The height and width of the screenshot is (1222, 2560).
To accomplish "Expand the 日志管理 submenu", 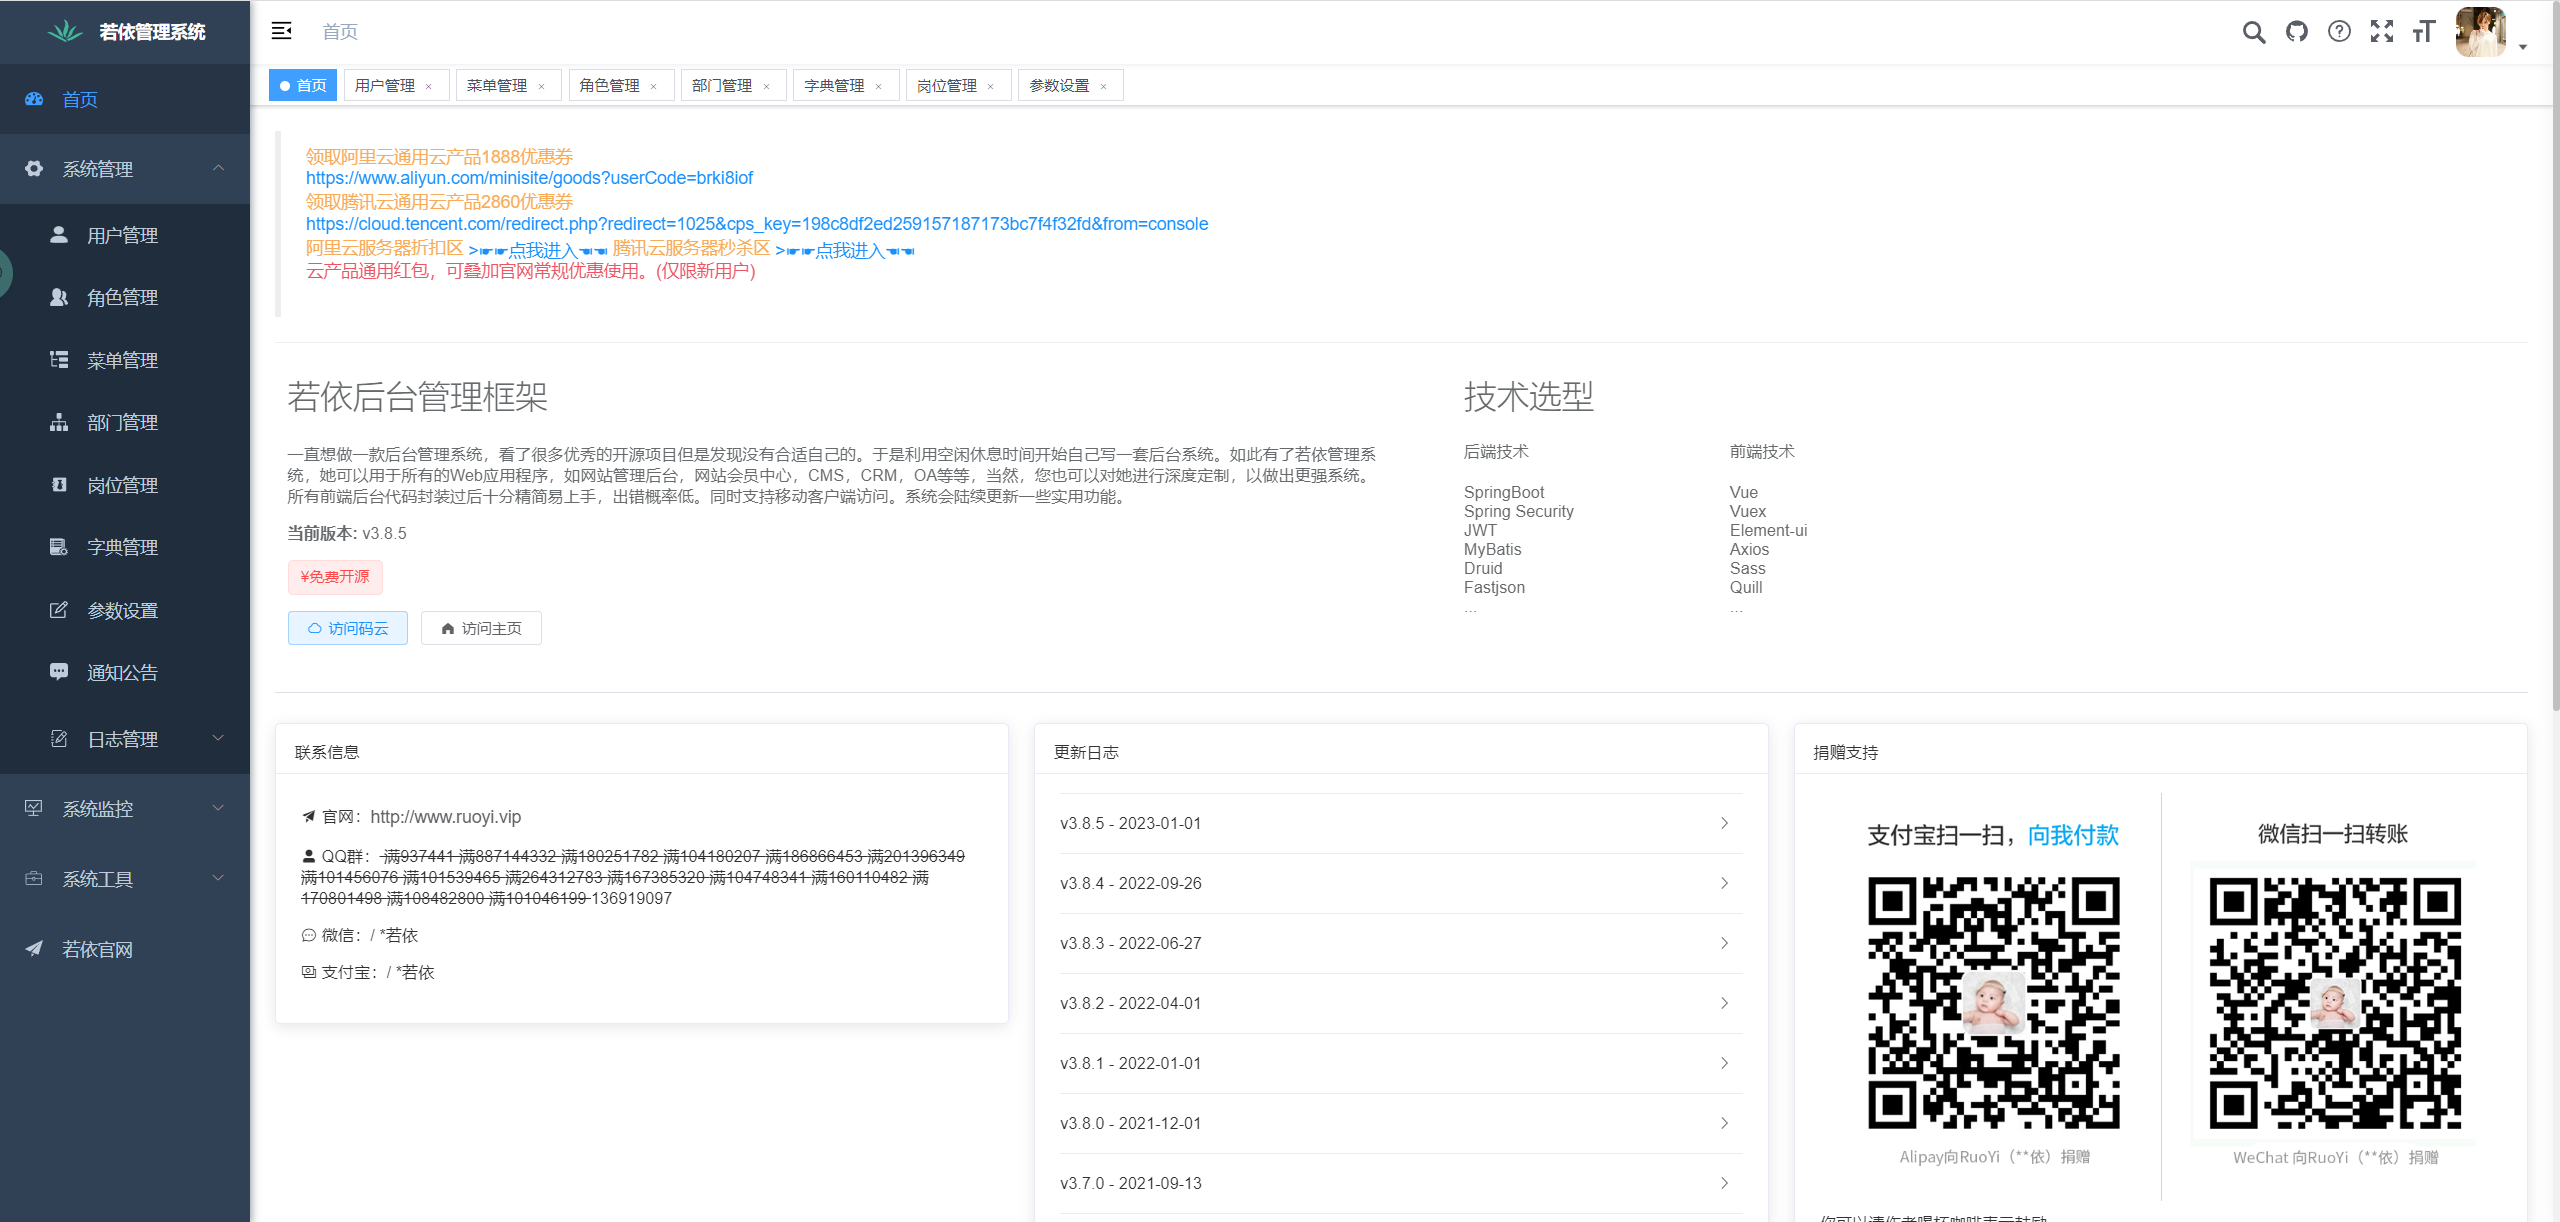I will click(125, 739).
